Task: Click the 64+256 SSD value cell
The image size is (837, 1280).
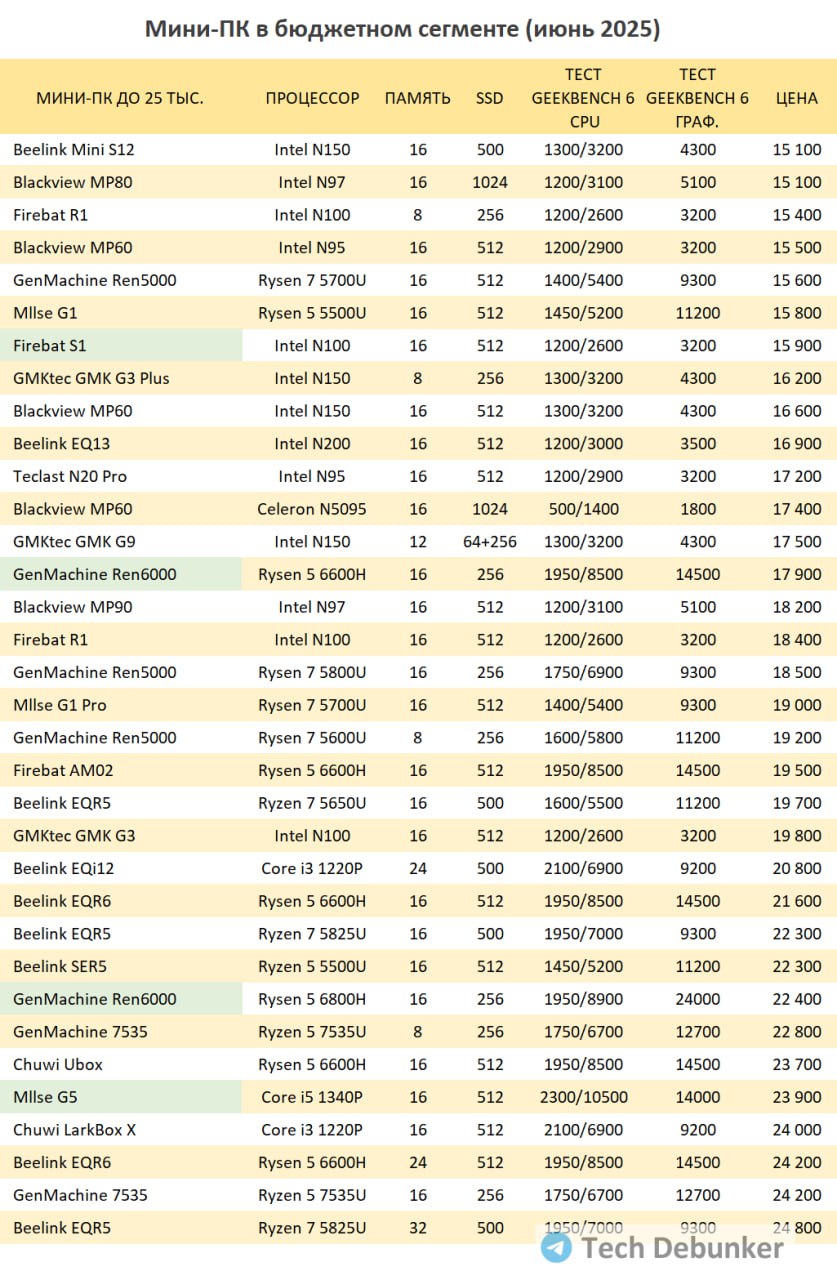Action: tap(490, 541)
